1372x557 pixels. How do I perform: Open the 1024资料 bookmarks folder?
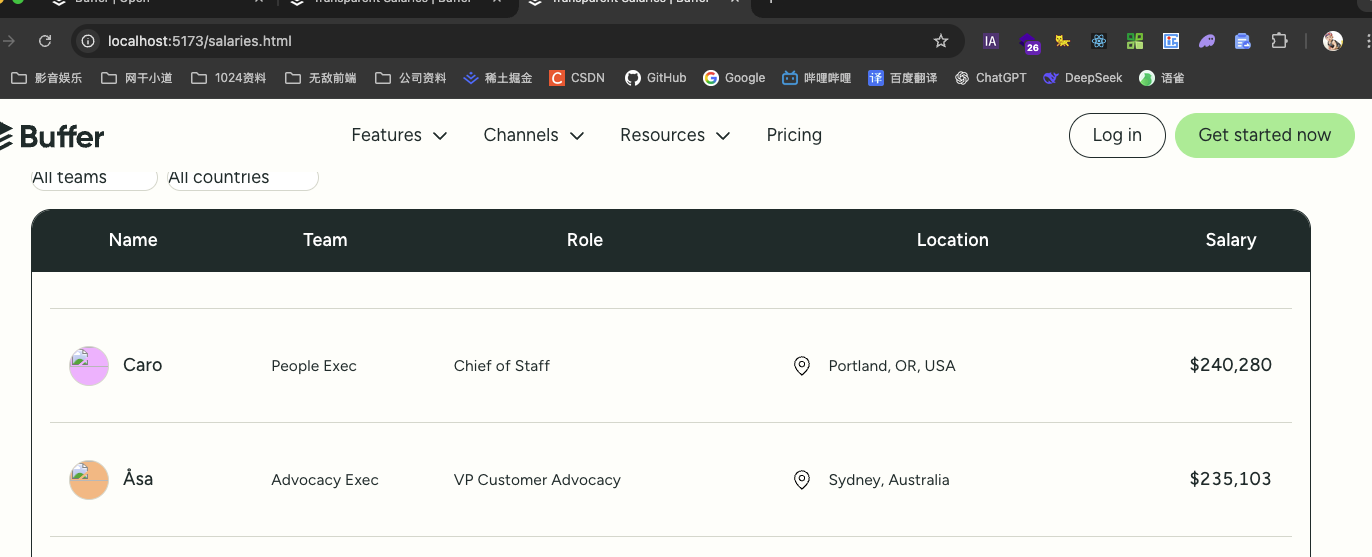[229, 78]
